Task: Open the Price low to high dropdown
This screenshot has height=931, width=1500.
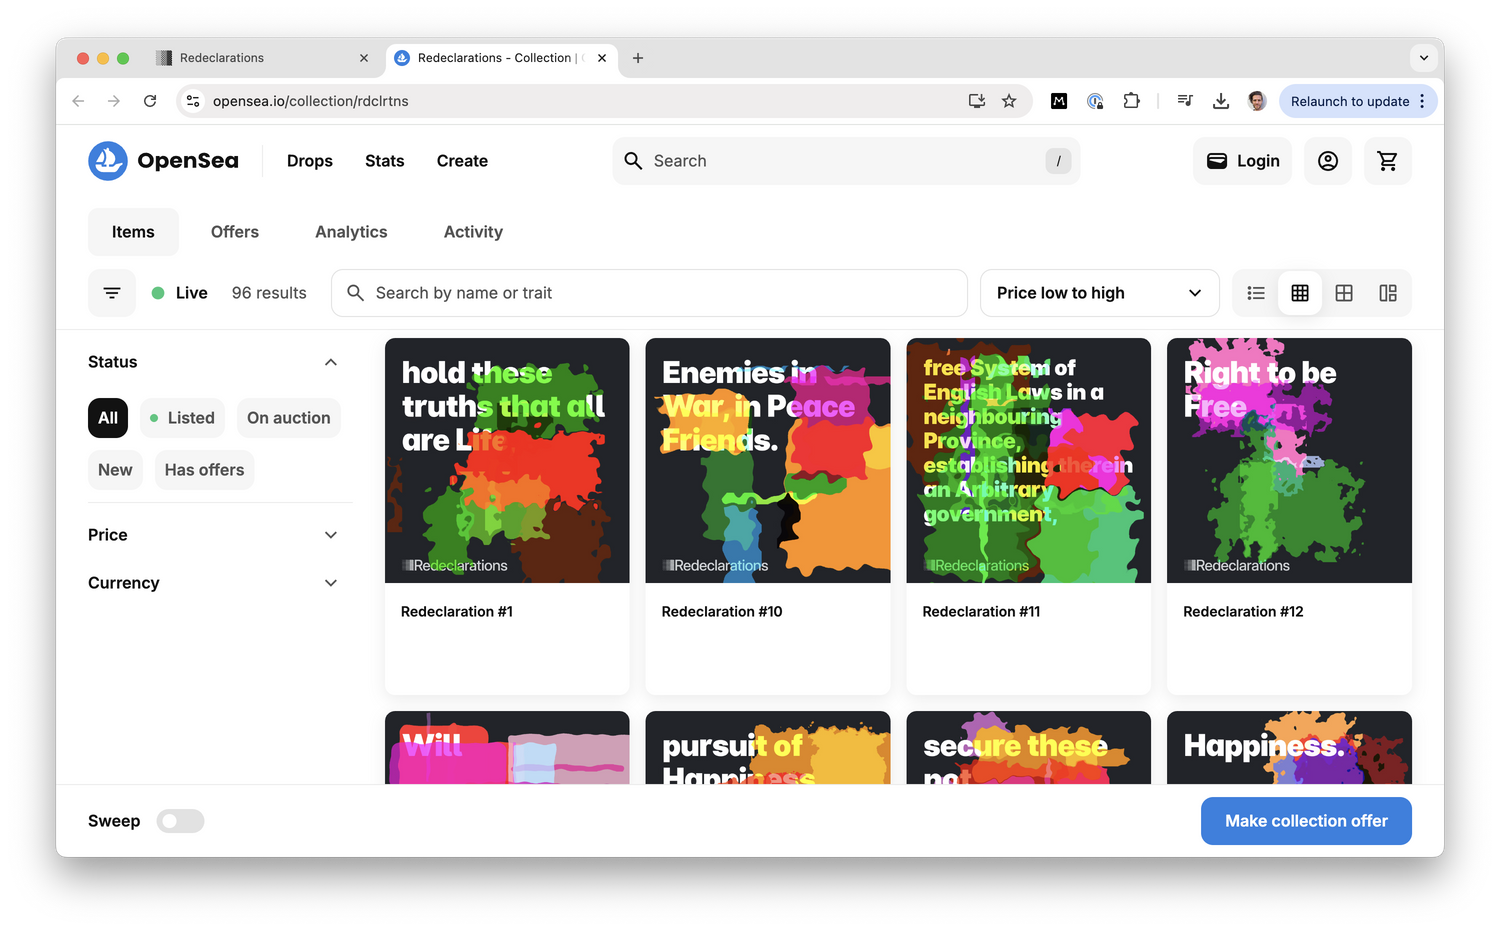Action: coord(1099,293)
